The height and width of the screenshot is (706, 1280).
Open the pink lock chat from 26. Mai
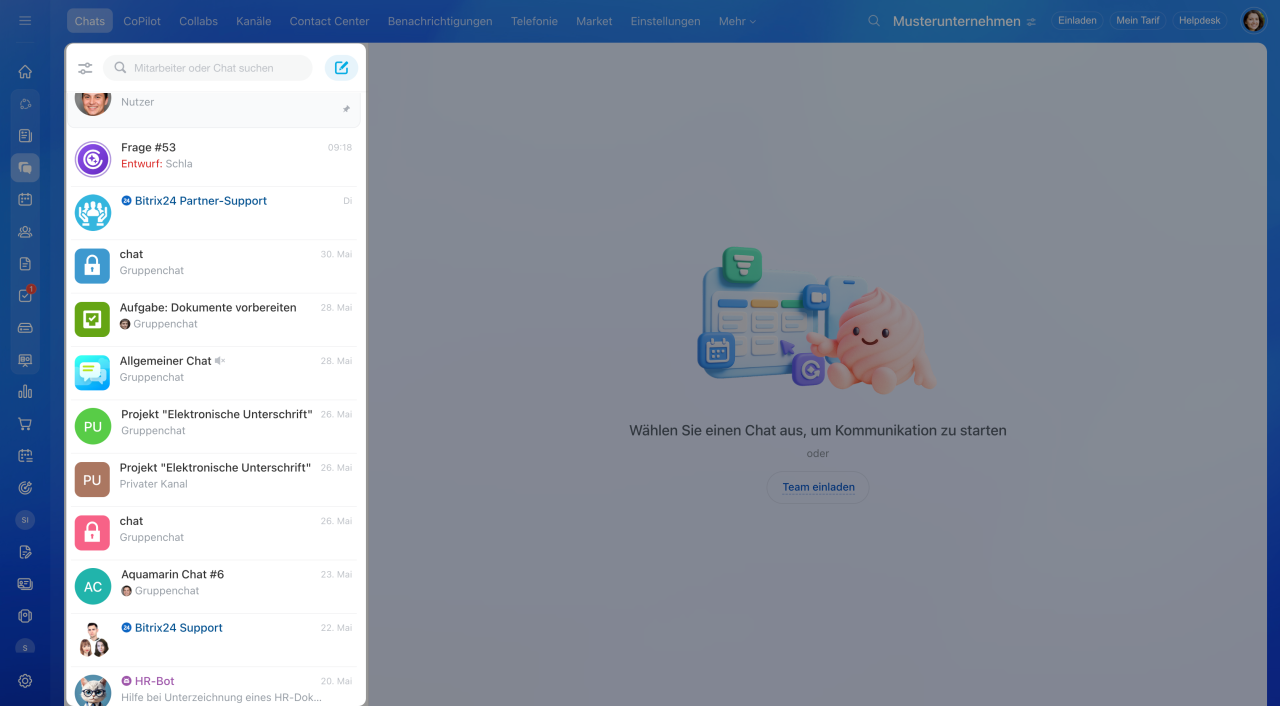coord(215,533)
